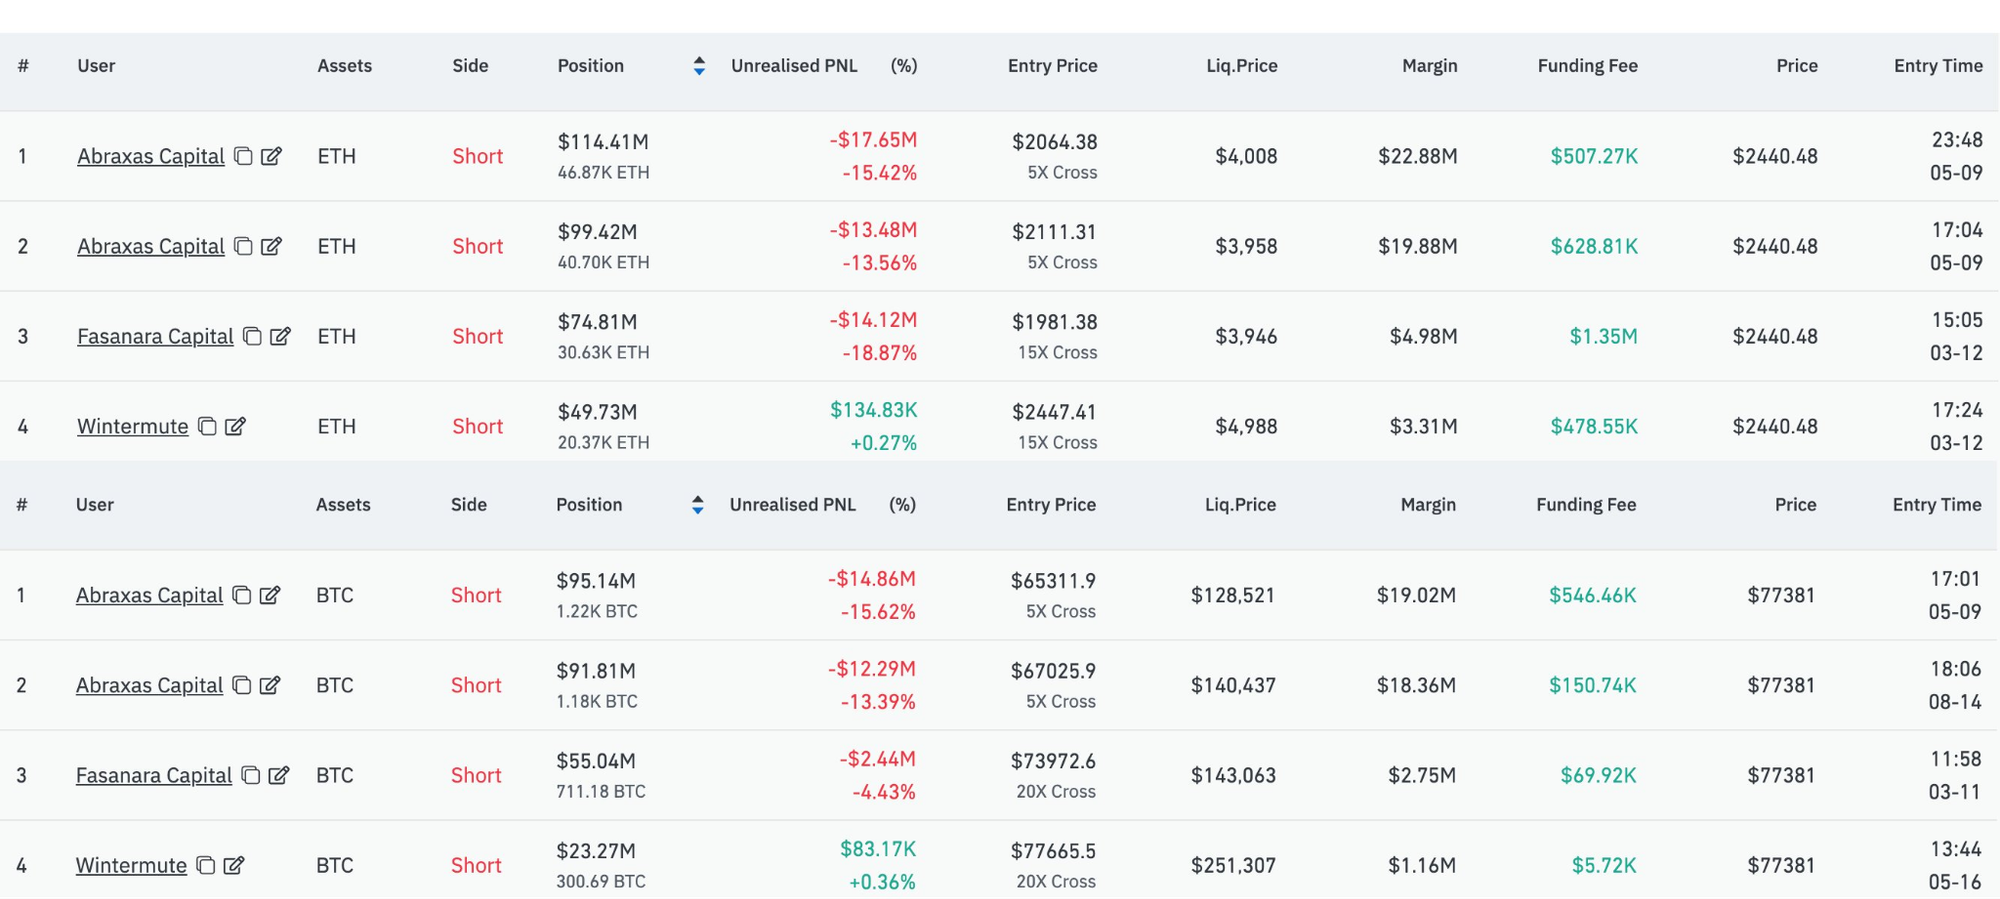2000x899 pixels.
Task: Edit label for Abraxas Capital $95.14M BTC row
Action: point(270,595)
